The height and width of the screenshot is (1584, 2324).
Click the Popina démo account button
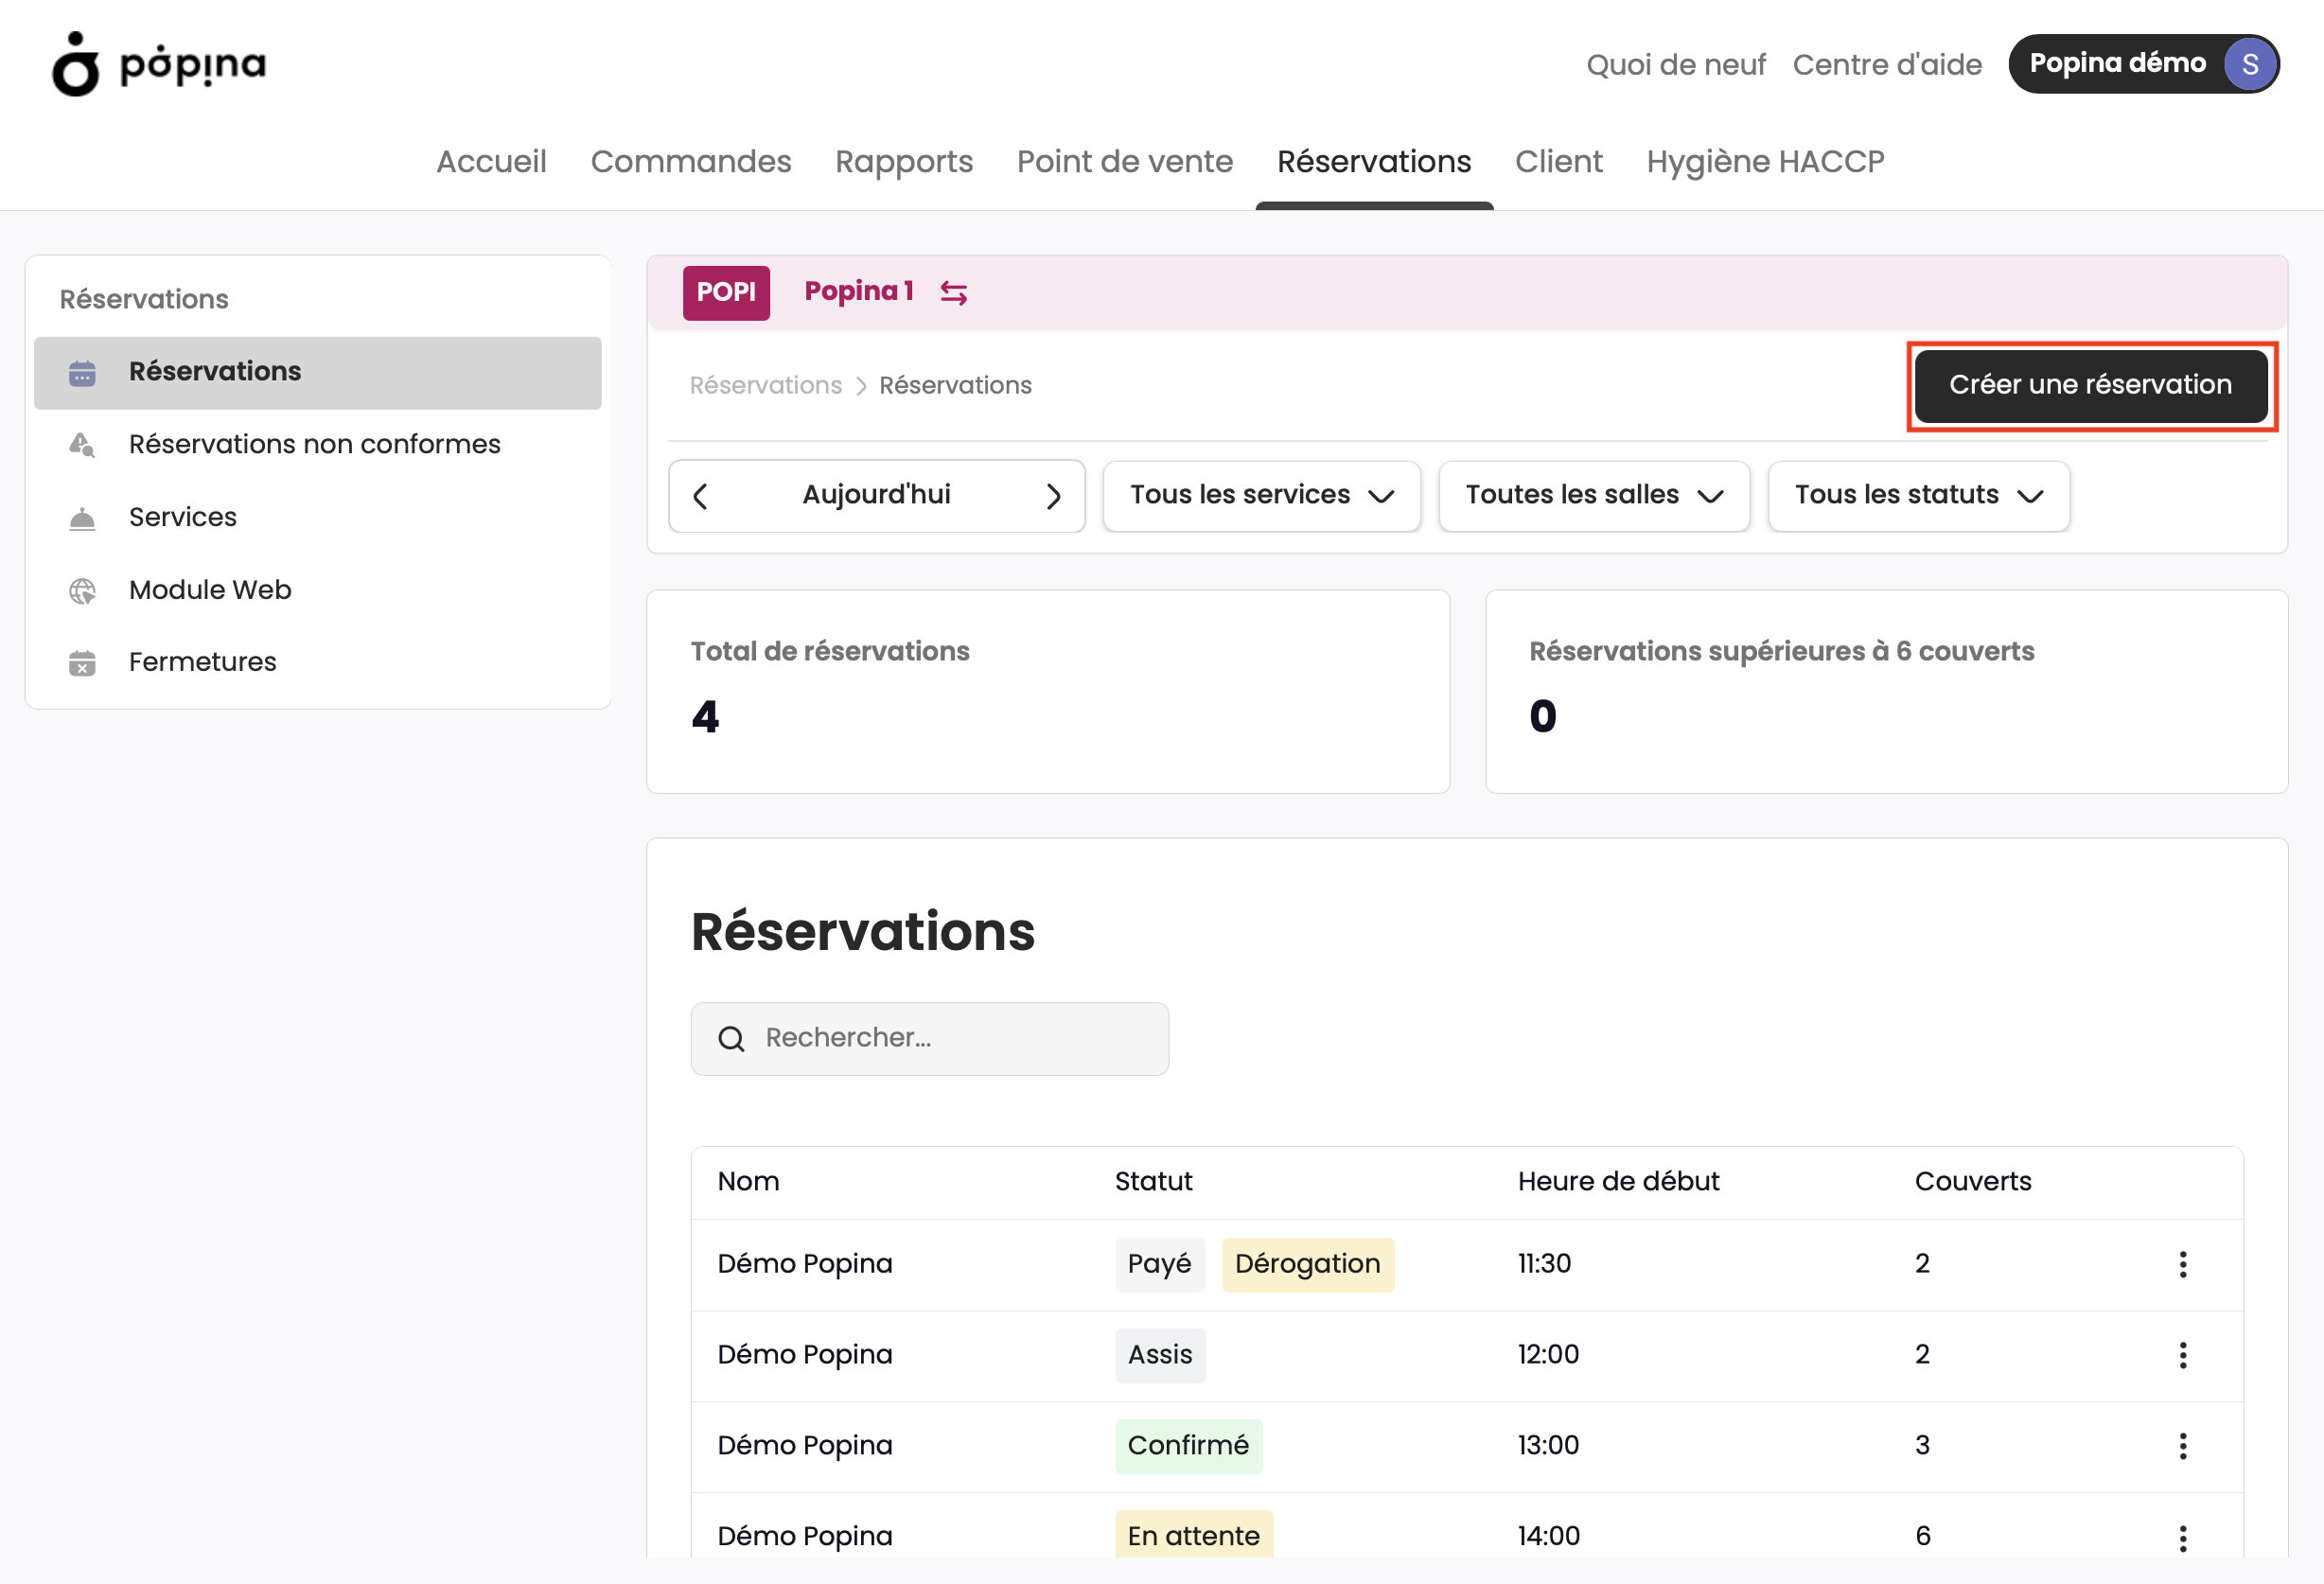(x=2144, y=64)
